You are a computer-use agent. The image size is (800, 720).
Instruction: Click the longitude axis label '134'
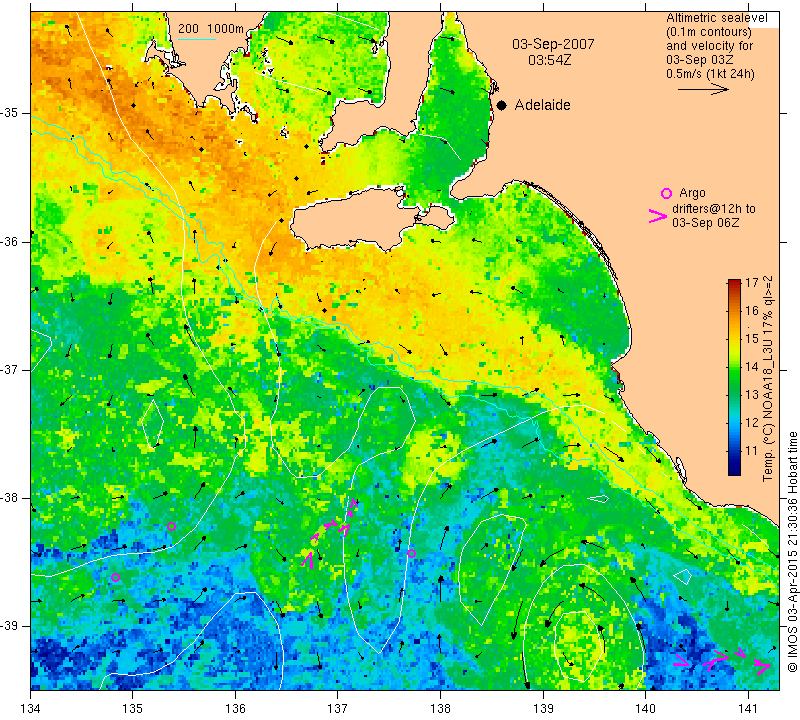(x=31, y=709)
